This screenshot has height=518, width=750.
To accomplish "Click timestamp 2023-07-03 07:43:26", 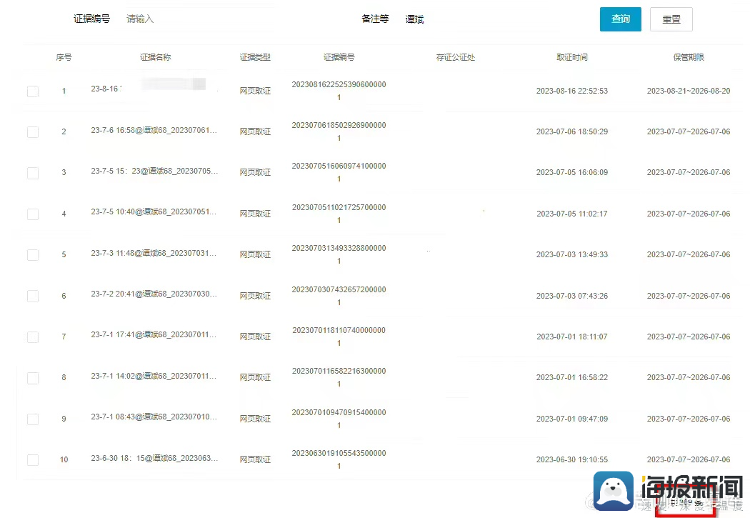I will pos(572,296).
